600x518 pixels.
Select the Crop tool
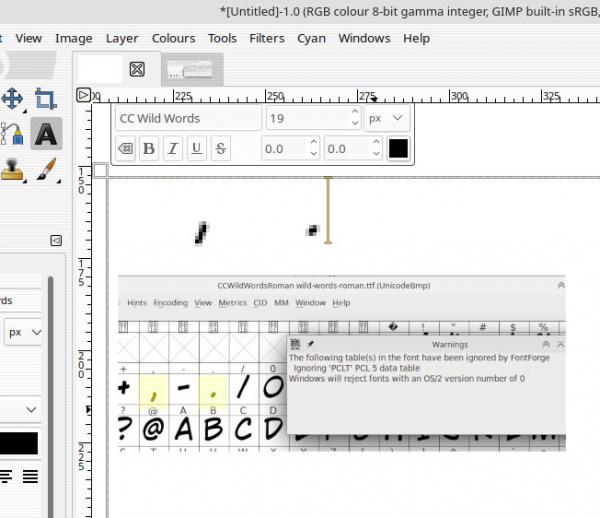[x=46, y=99]
